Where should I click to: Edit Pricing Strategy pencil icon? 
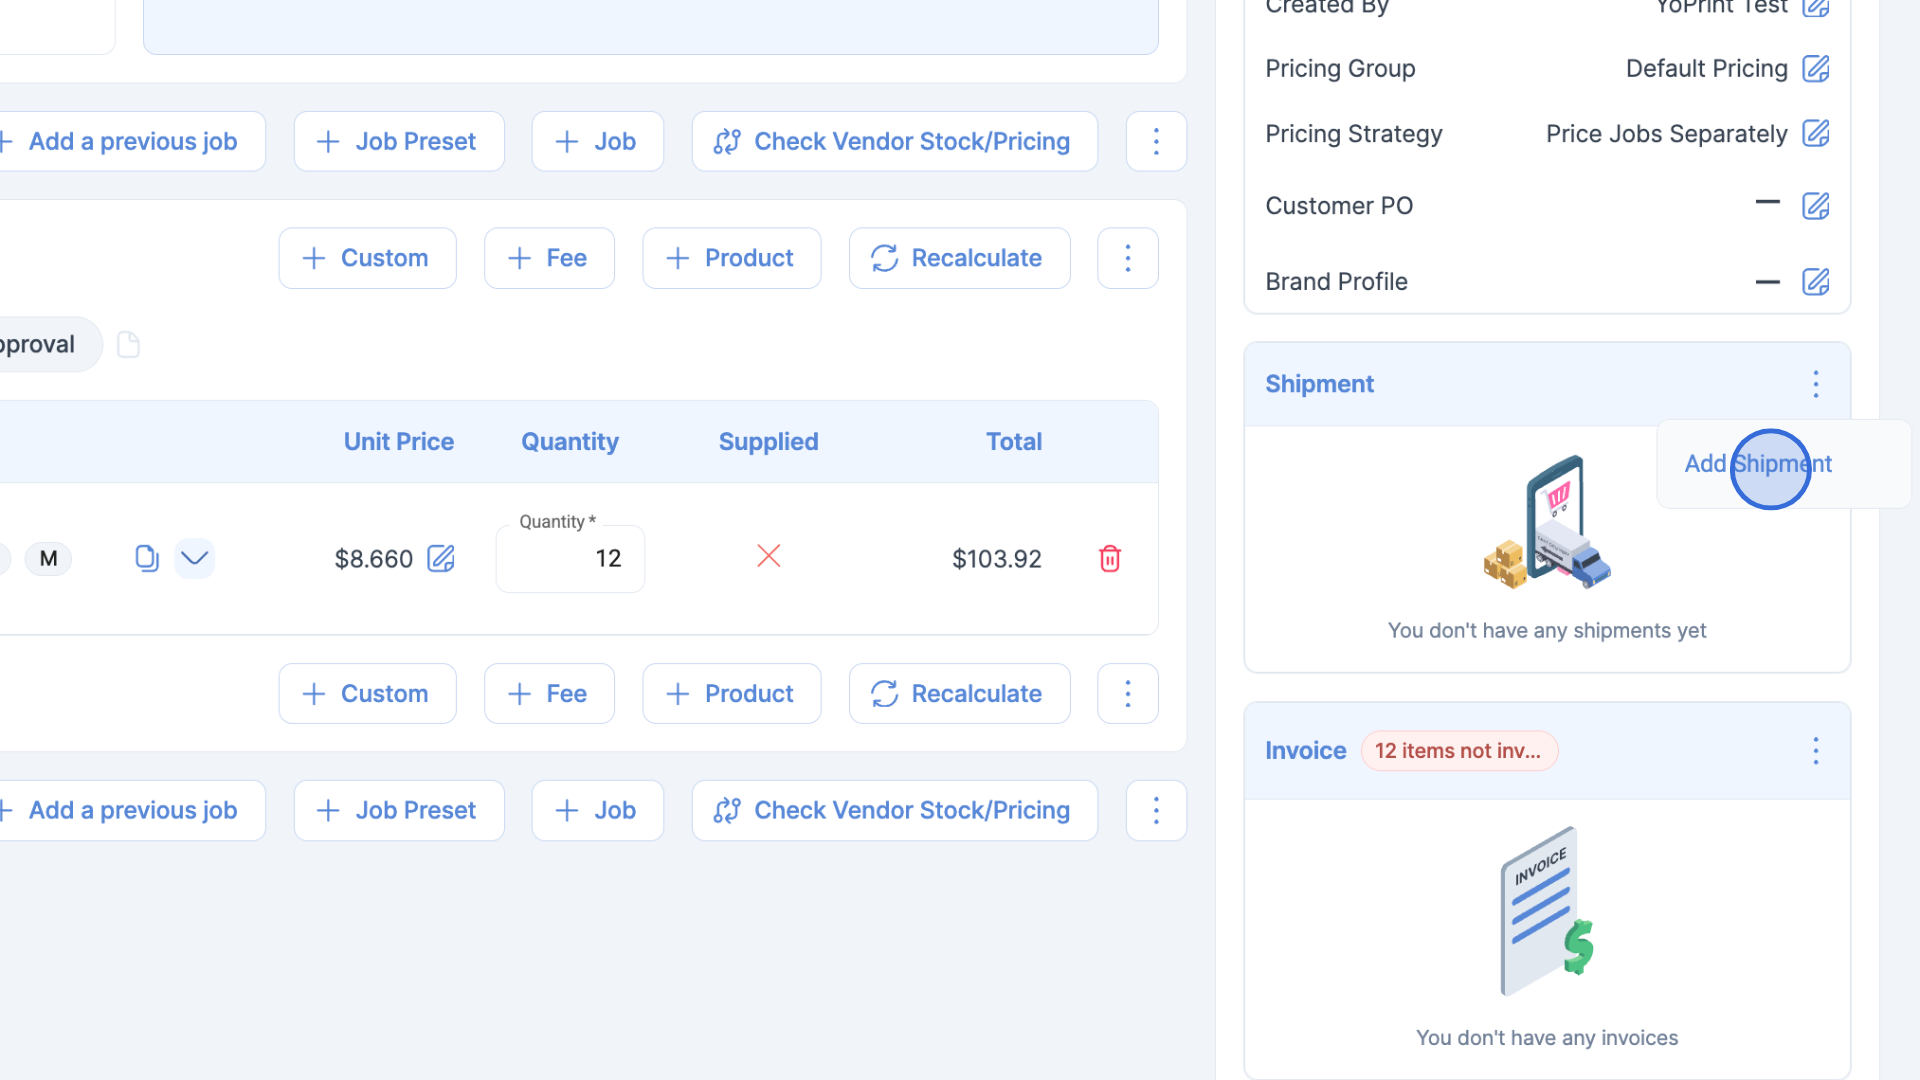1815,133
